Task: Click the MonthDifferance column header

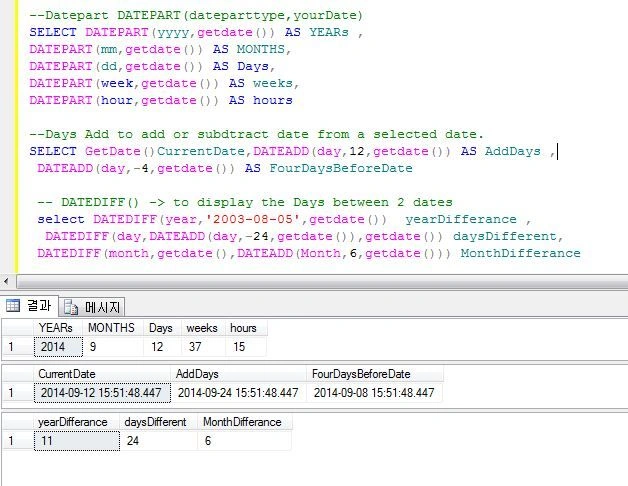Action: (245, 422)
